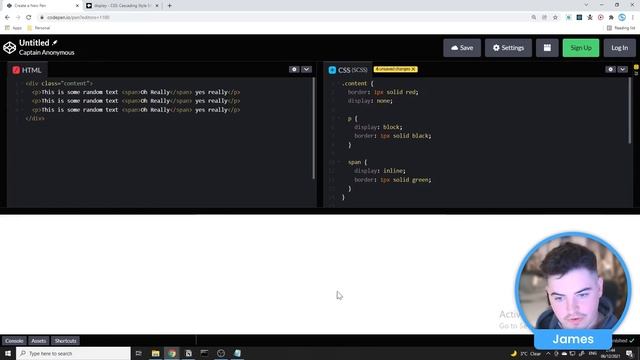Click the .content selector line in CSS
The width and height of the screenshot is (640, 360).
(x=357, y=83)
